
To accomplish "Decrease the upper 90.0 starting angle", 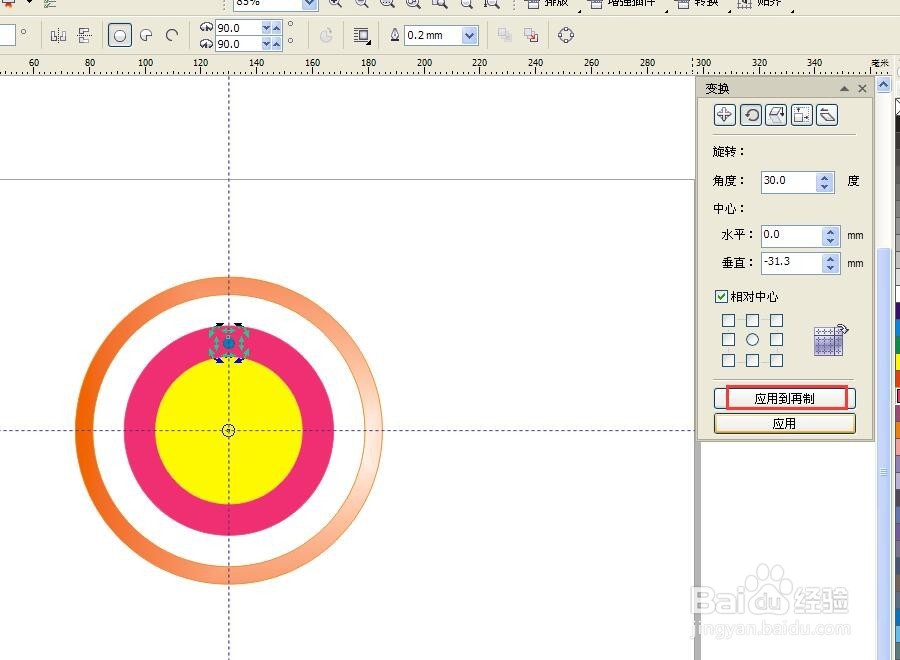I will click(x=266, y=28).
